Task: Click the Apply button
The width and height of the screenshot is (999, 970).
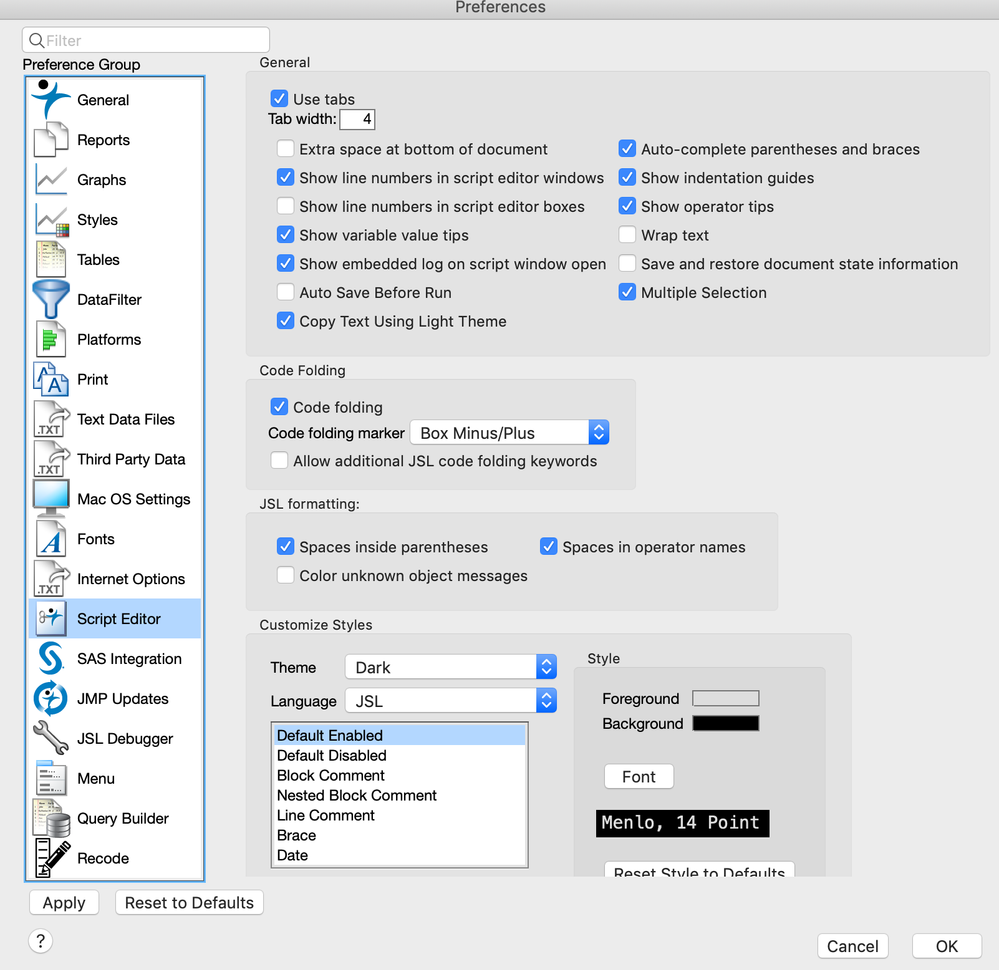Action: [63, 902]
